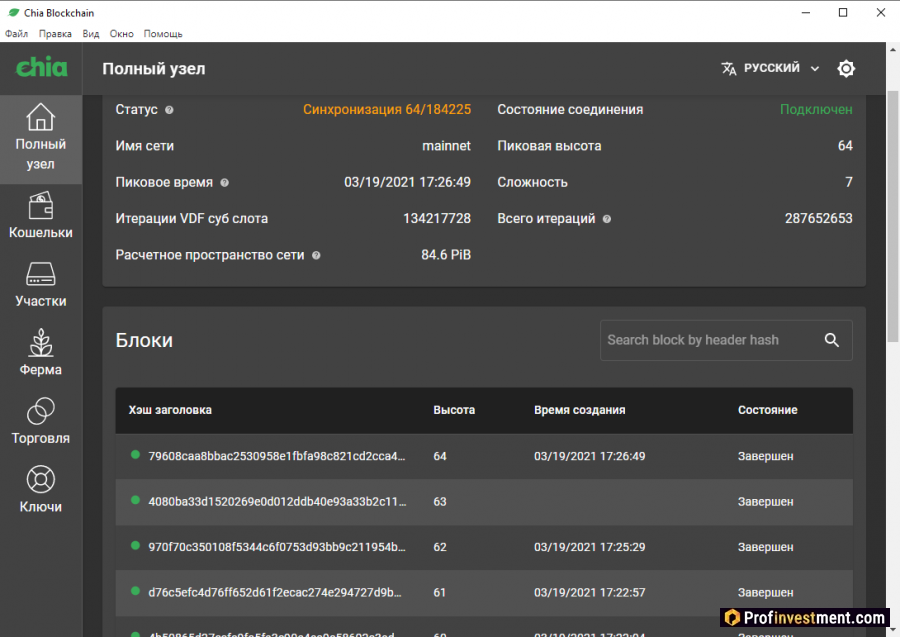Open the Файл menu
Viewport: 900px width, 637px height.
pyautogui.click(x=17, y=34)
